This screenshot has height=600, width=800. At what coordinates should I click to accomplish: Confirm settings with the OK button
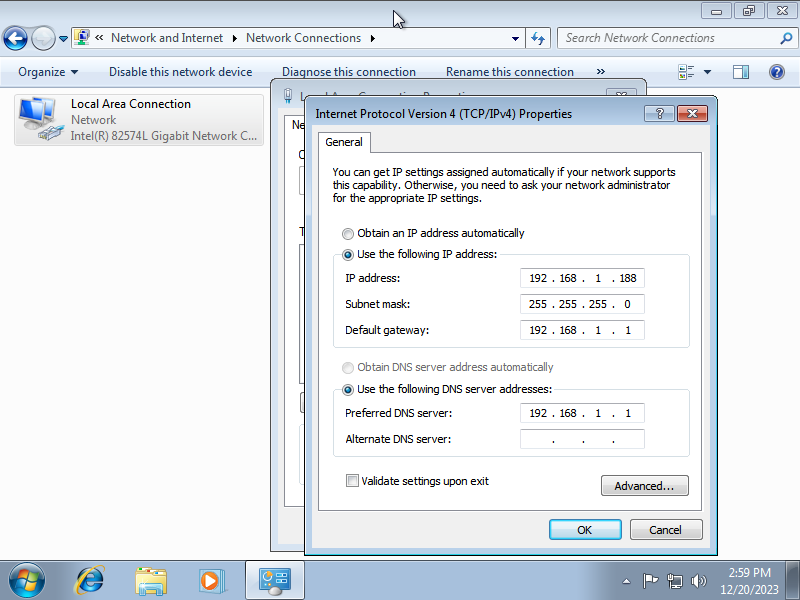[x=584, y=530]
